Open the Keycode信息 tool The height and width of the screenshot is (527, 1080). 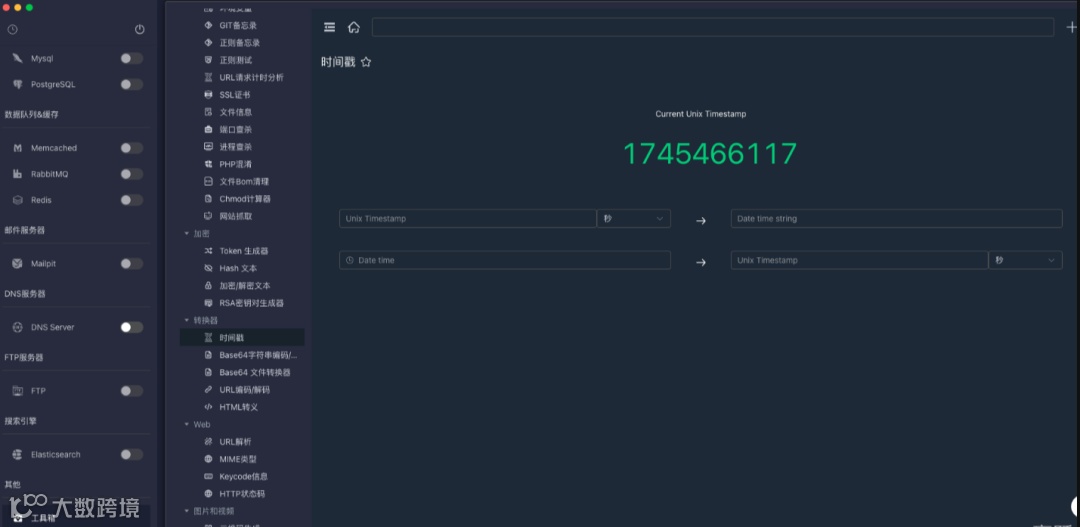point(242,476)
